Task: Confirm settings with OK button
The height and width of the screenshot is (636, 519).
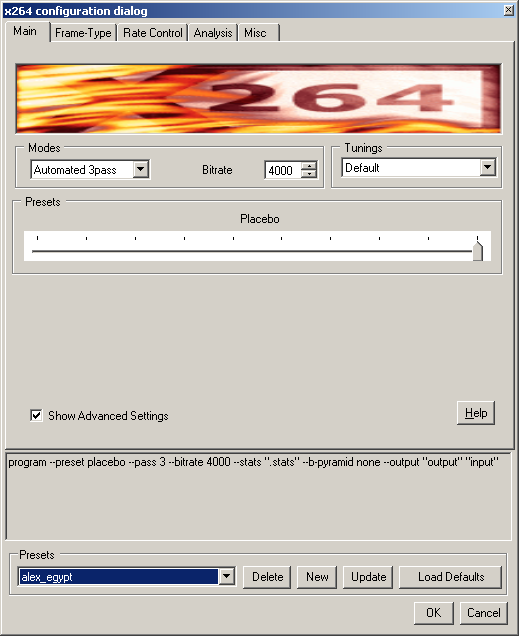Action: click(433, 612)
